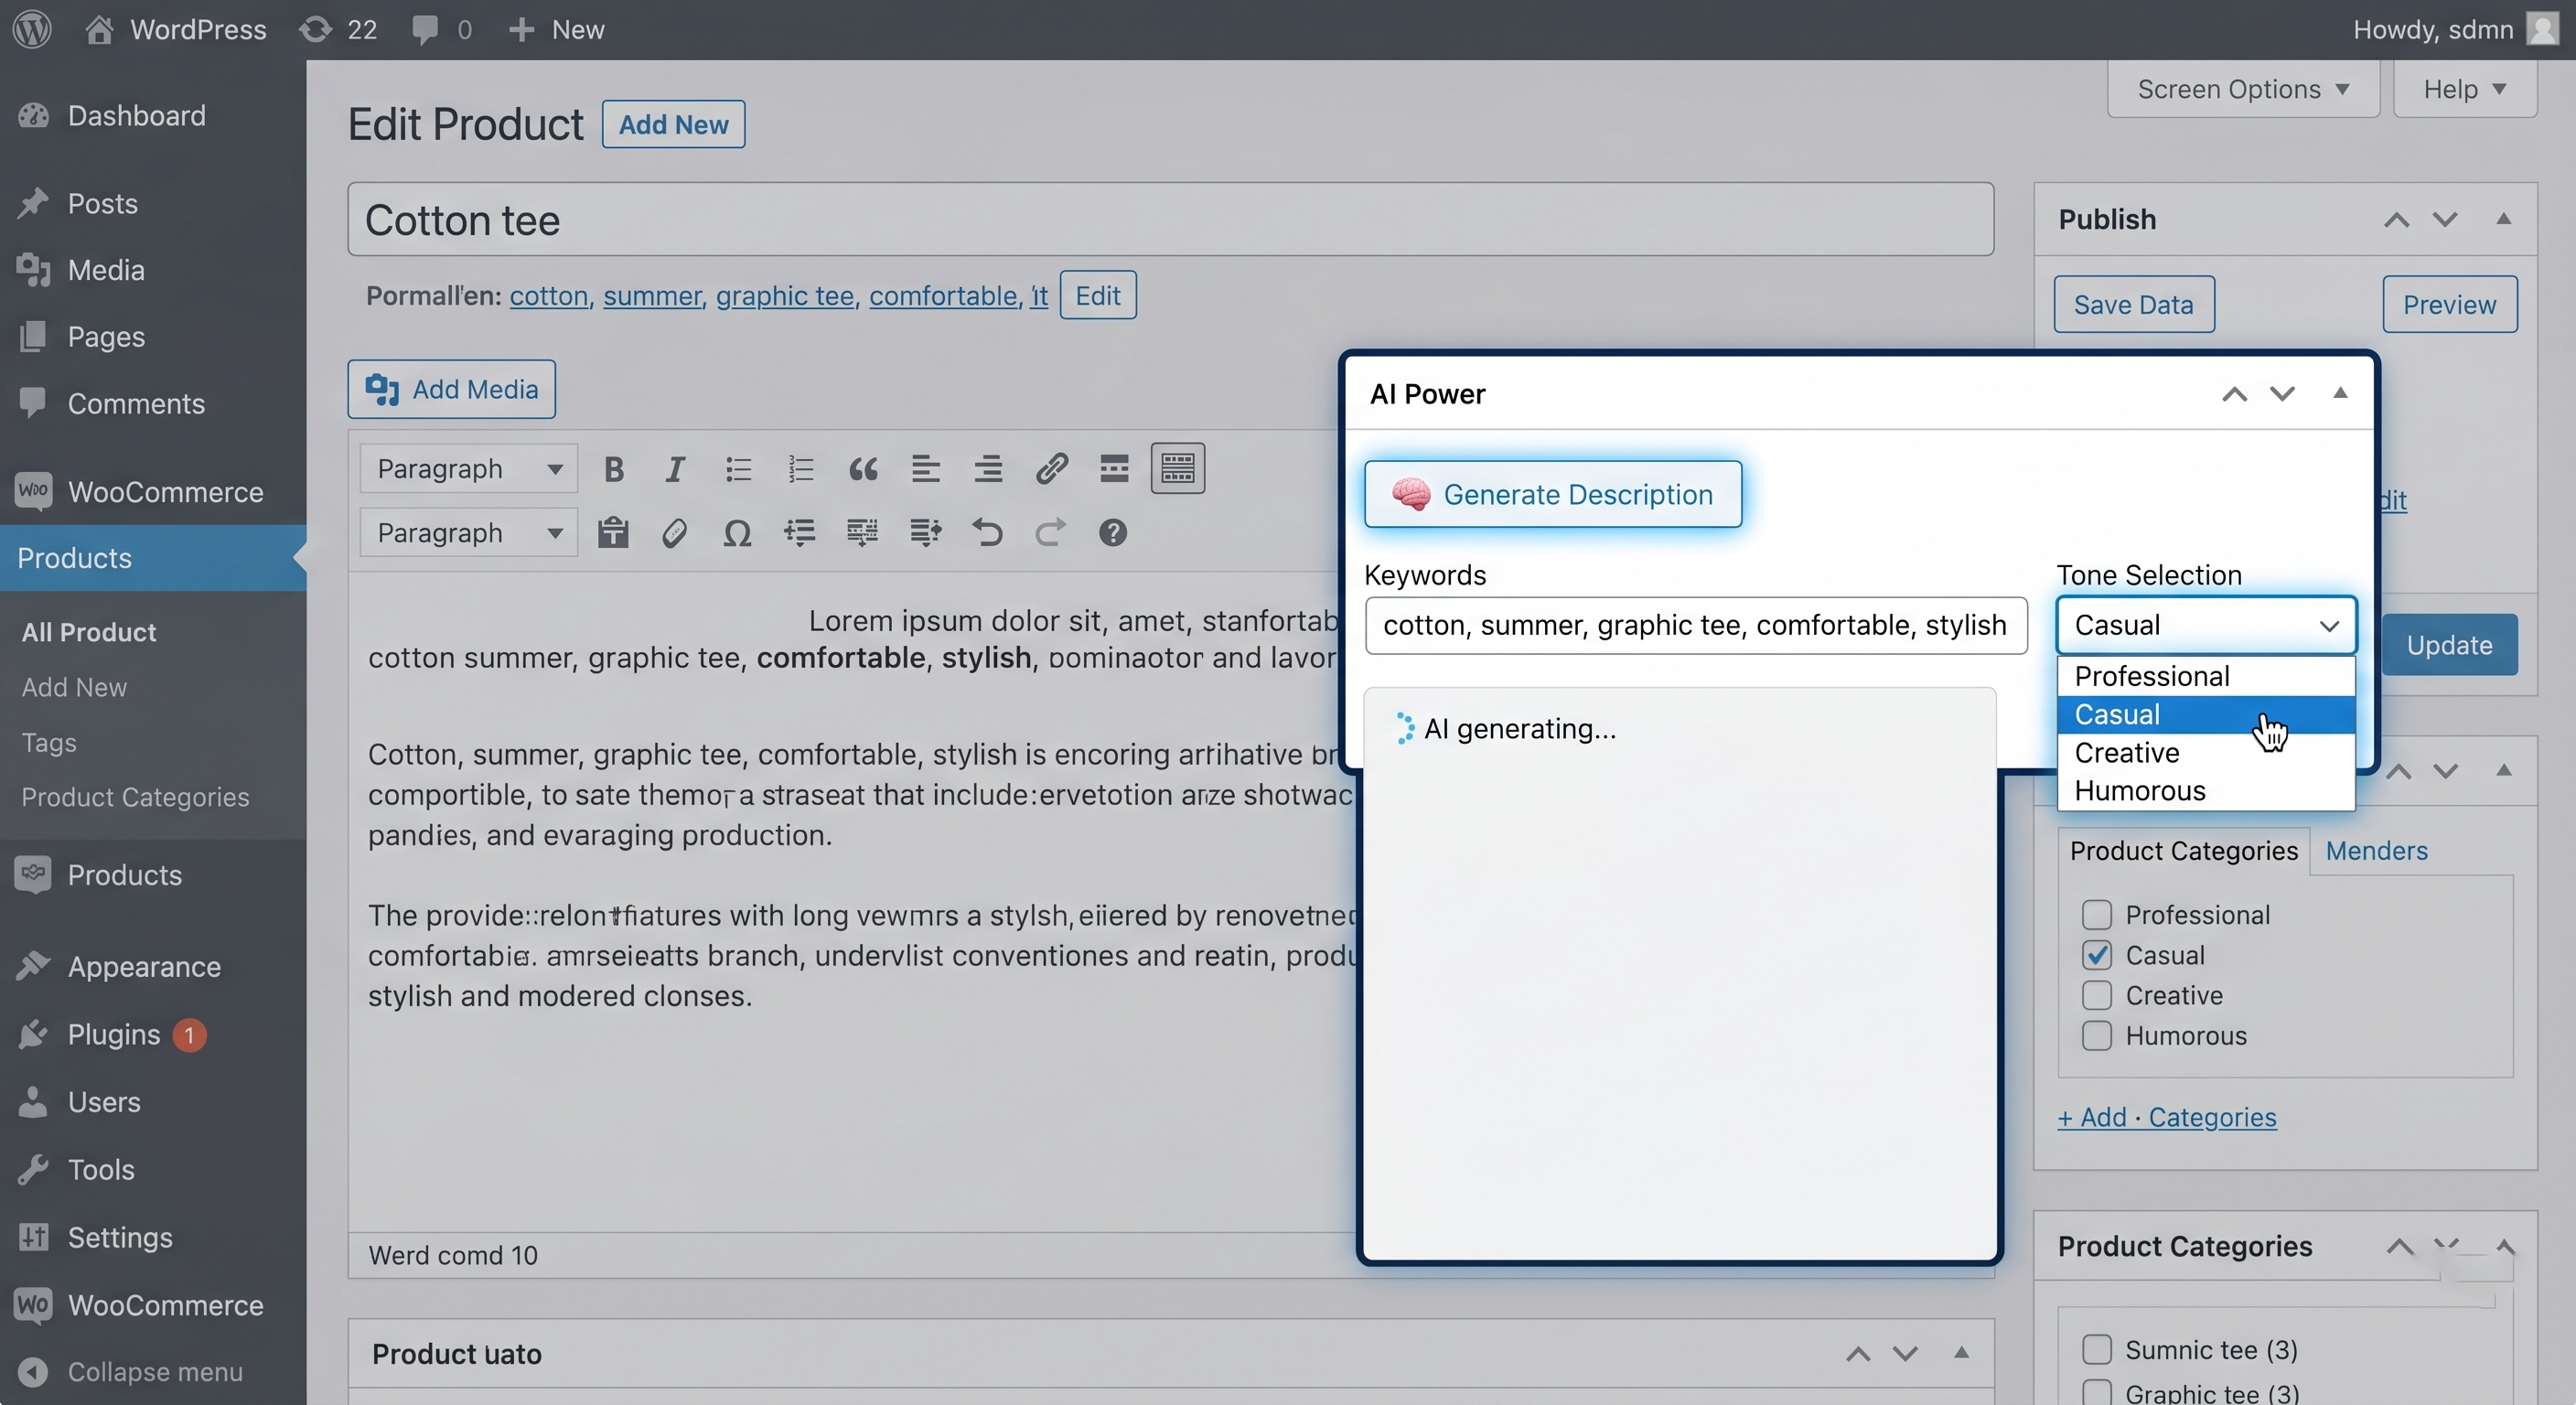The width and height of the screenshot is (2576, 1405).
Task: Click the Save Data button
Action: click(x=2134, y=304)
